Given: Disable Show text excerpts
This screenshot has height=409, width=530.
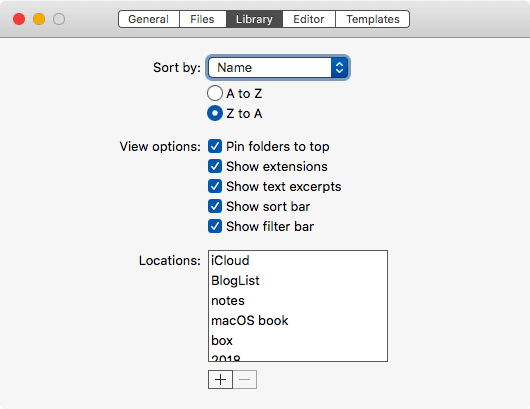Looking at the screenshot, I should [x=215, y=186].
